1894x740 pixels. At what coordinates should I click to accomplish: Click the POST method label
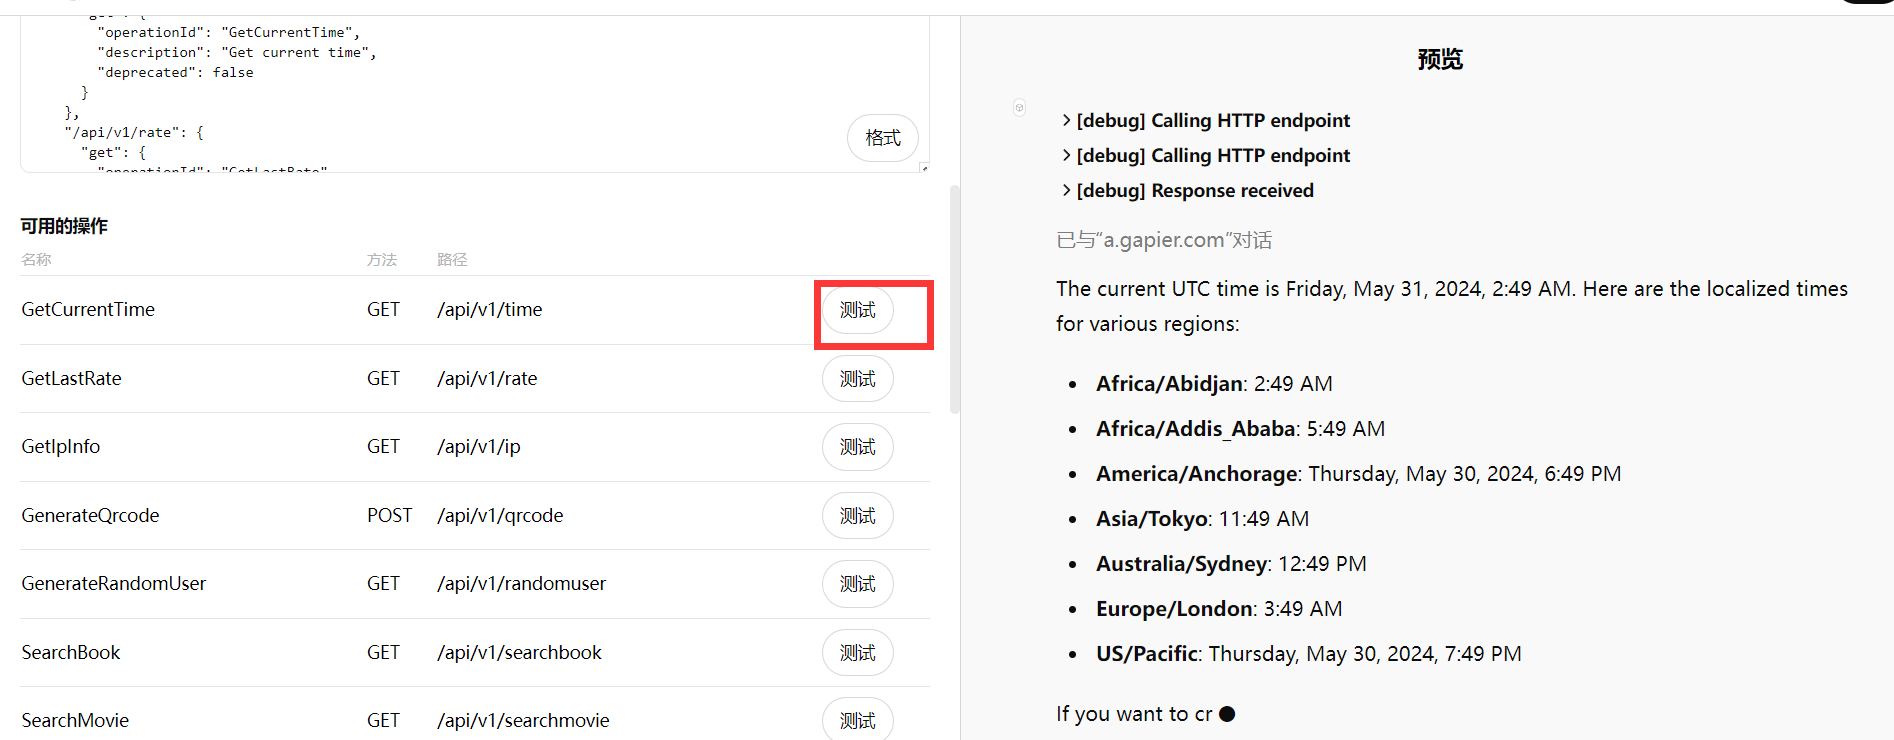pyautogui.click(x=389, y=516)
